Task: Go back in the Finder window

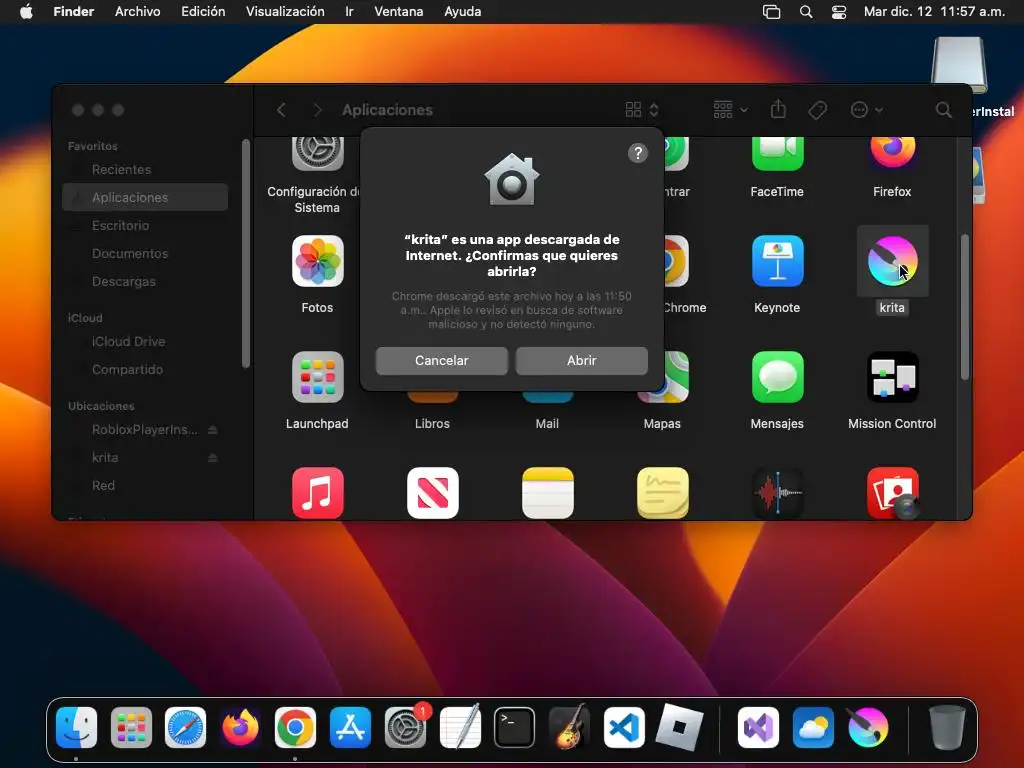Action: (281, 110)
